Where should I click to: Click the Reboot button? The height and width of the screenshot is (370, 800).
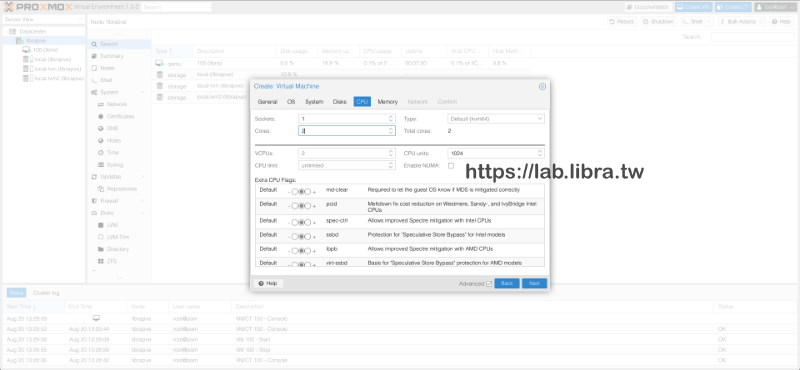(x=621, y=22)
